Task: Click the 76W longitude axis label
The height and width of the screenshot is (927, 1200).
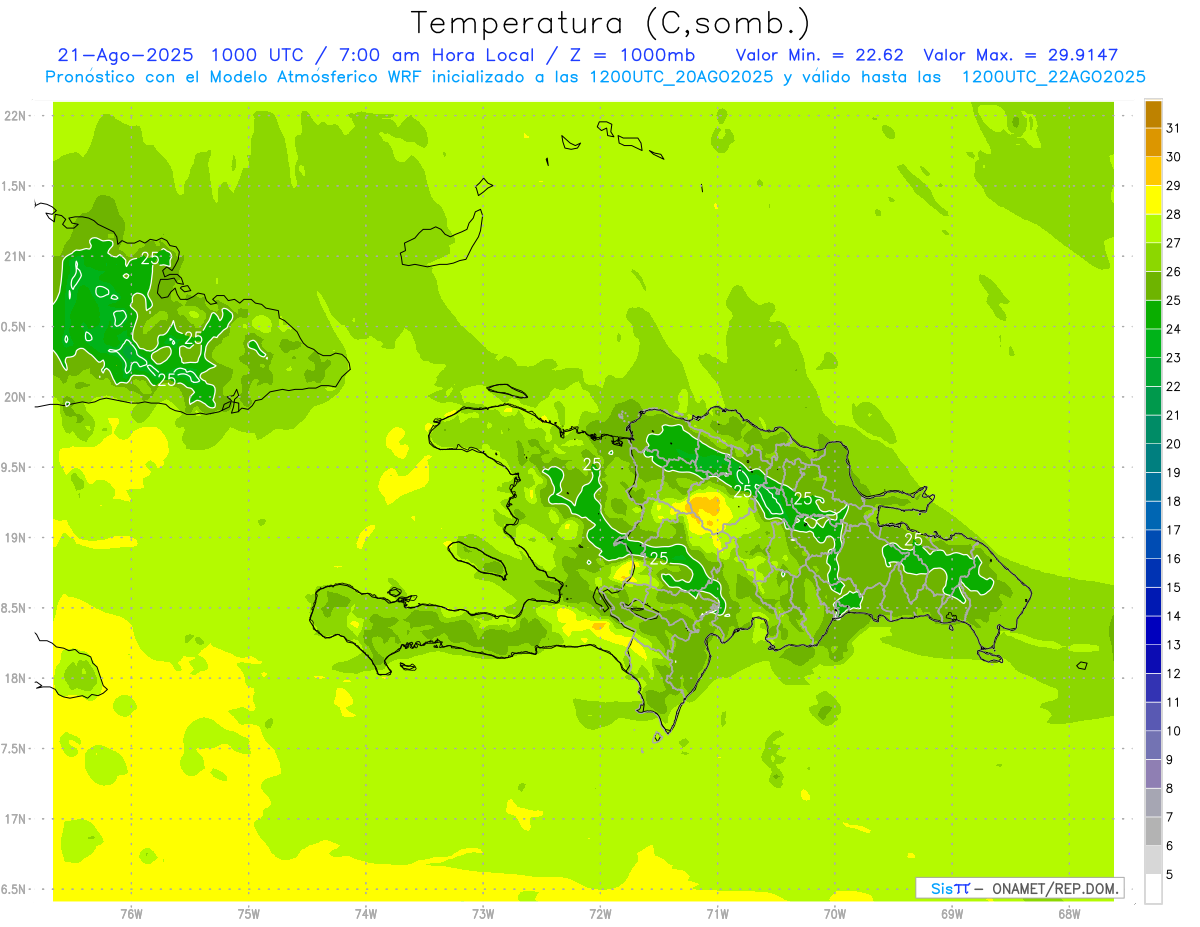Action: [131, 913]
